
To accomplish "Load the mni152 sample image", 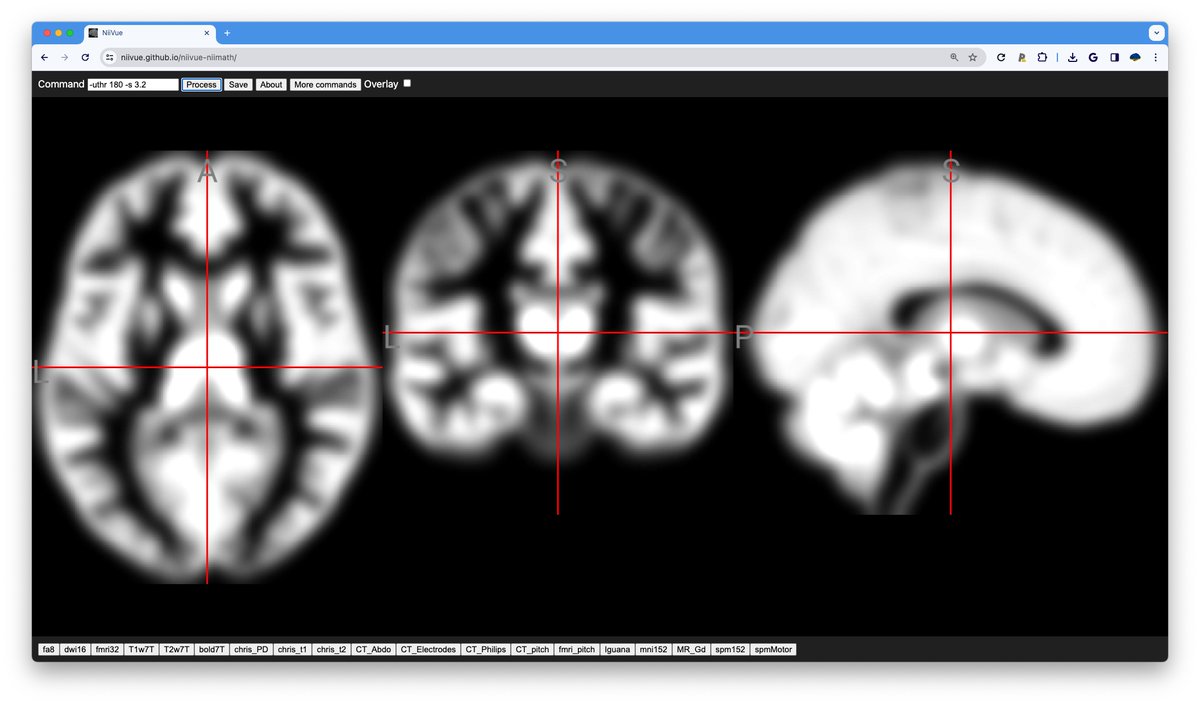I will click(x=653, y=649).
